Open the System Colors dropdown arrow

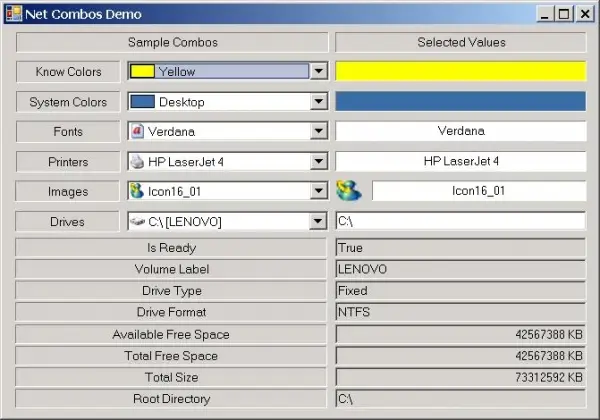click(x=319, y=102)
